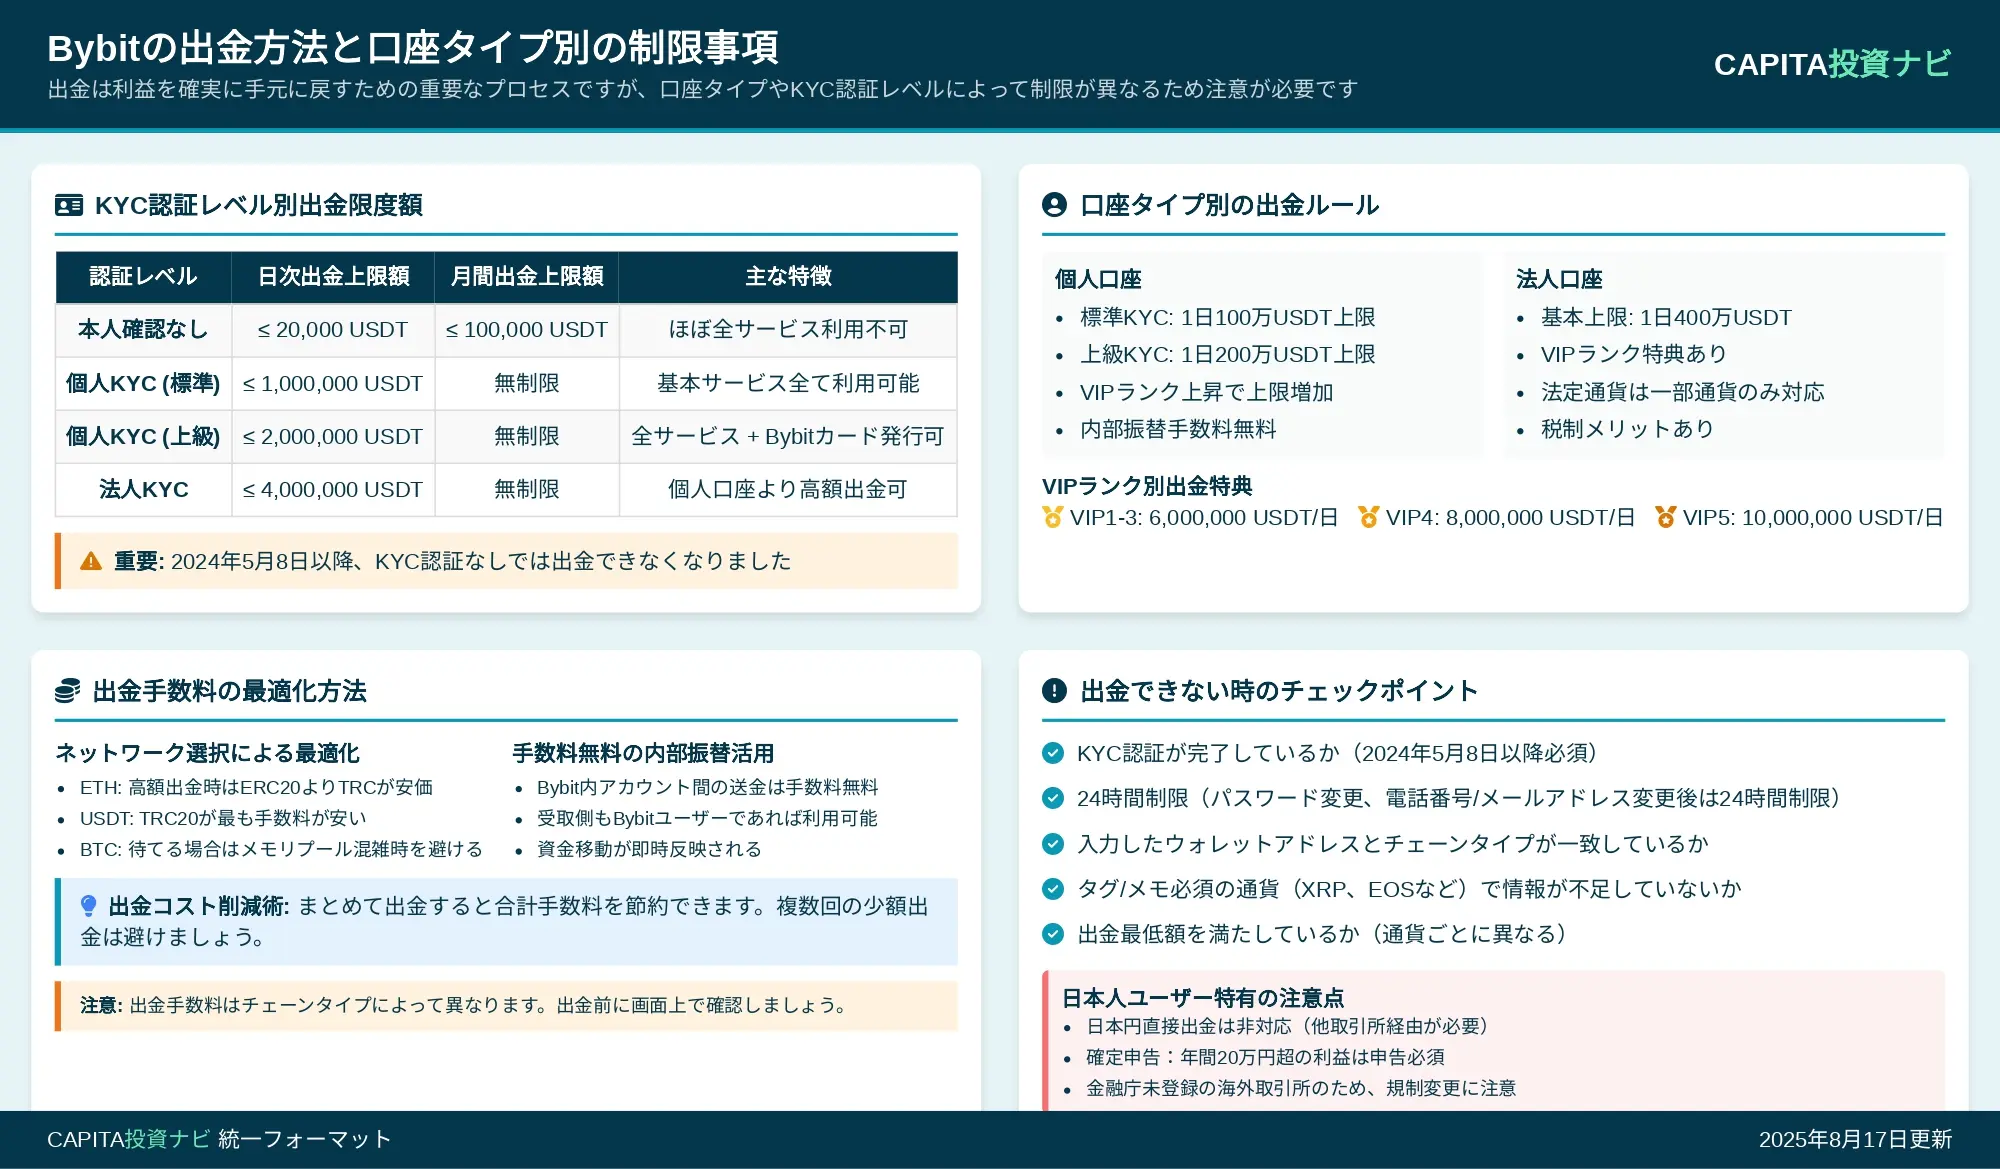
Task: Click VIP5: 10,000,000 USDT/日 text
Action: 1812,518
